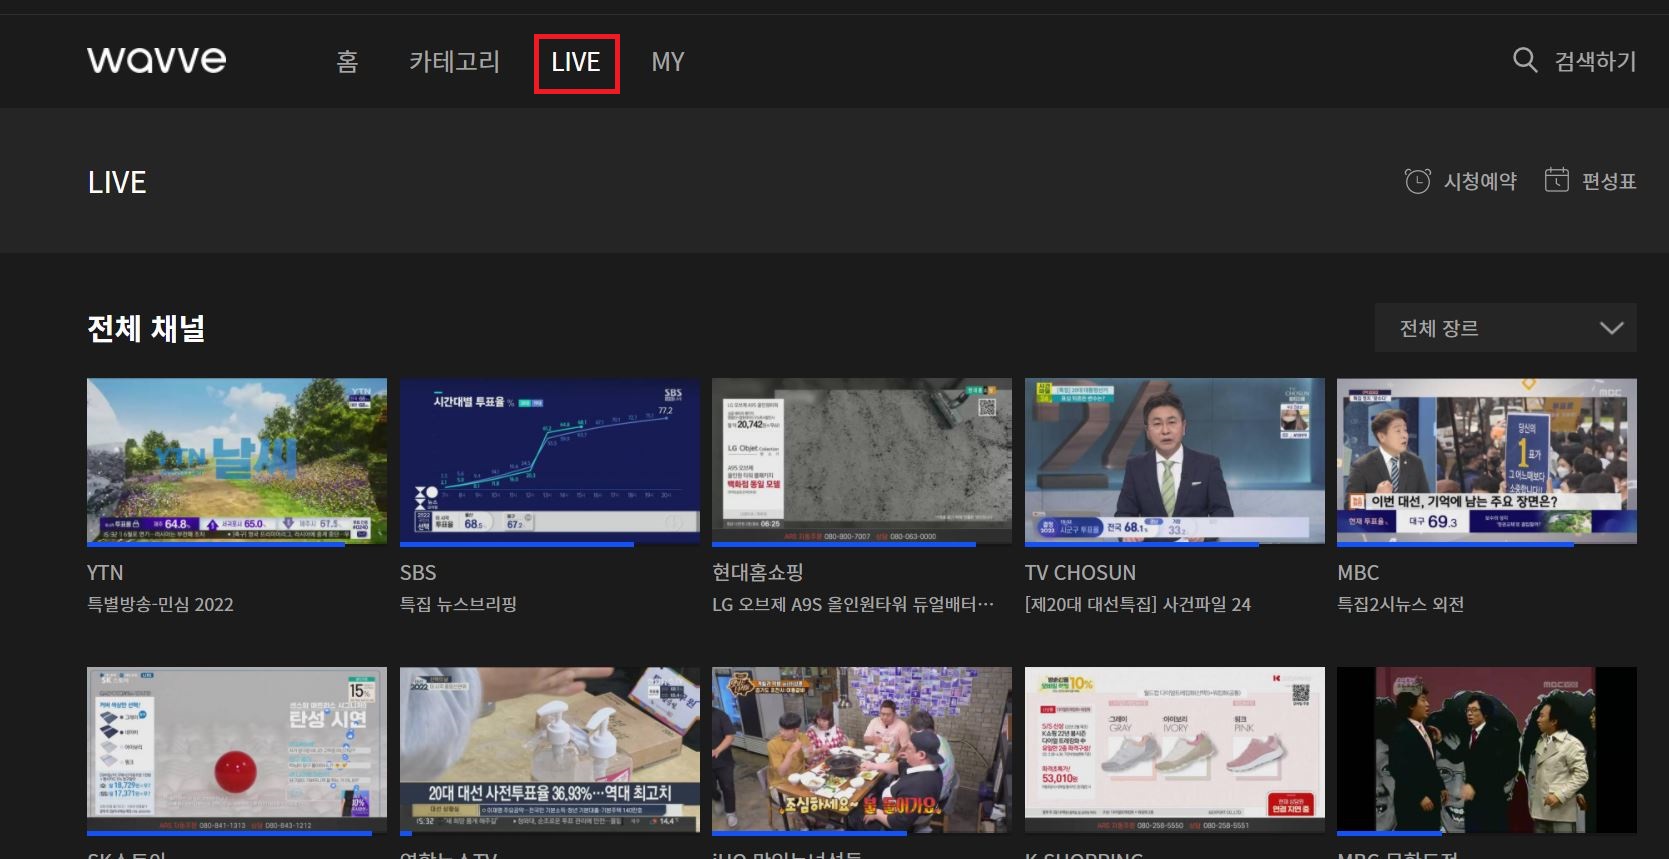Click program title LG 오브제 A9S

(853, 604)
